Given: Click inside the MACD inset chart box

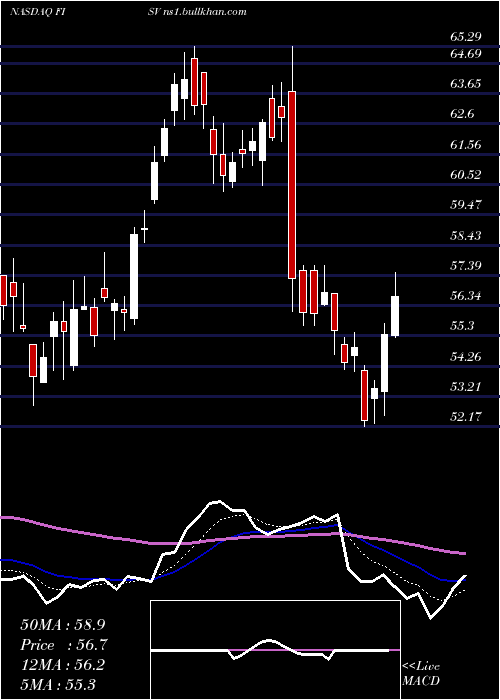Looking at the screenshot, I should (x=275, y=650).
